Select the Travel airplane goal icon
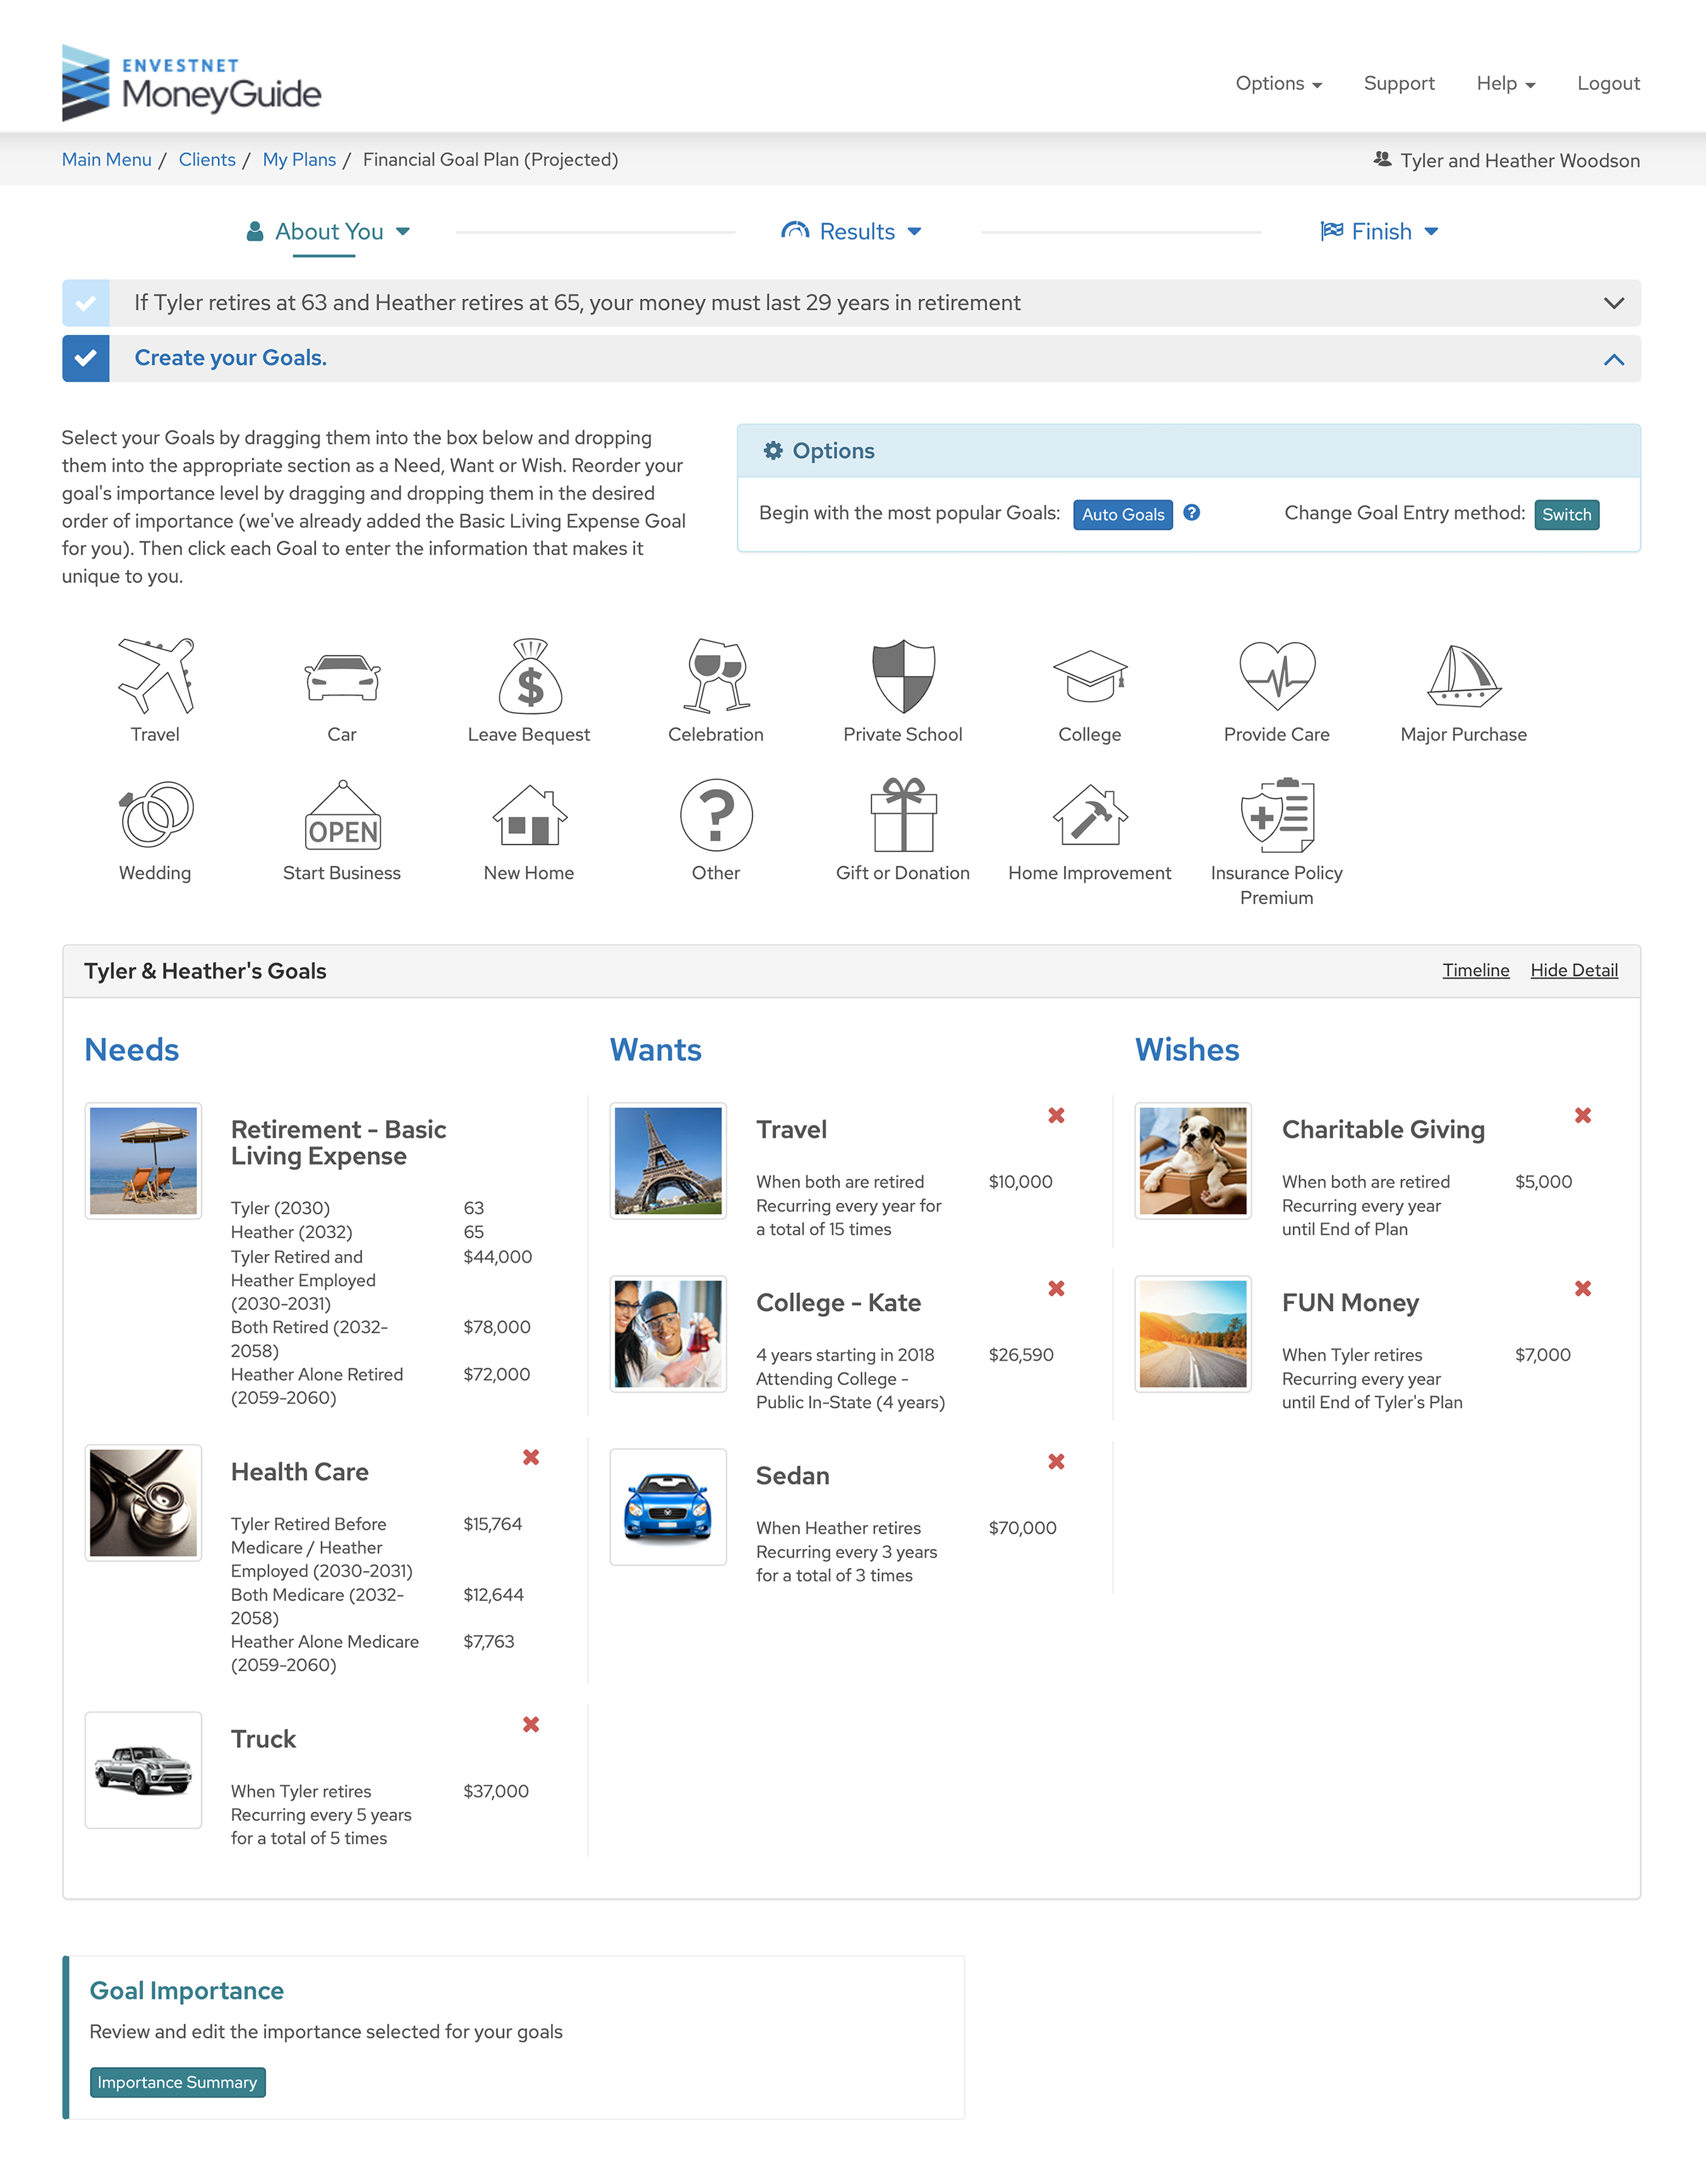Screen dimensions: 1706x2184 coord(155,676)
